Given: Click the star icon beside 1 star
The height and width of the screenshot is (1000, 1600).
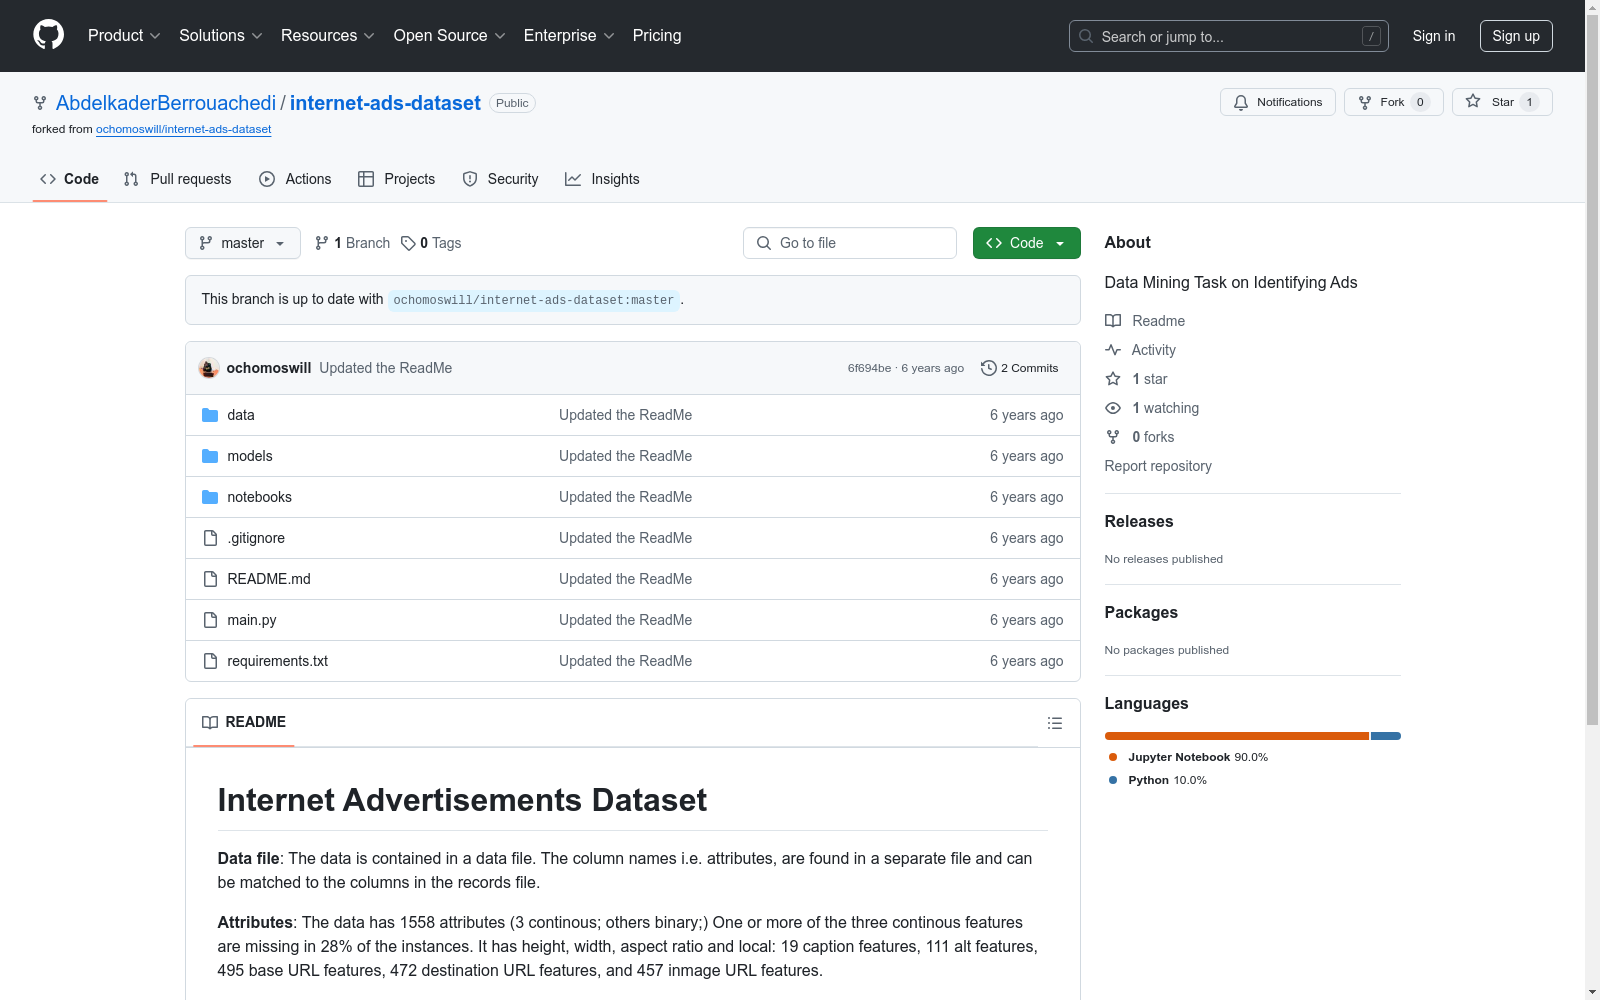Looking at the screenshot, I should pyautogui.click(x=1113, y=379).
